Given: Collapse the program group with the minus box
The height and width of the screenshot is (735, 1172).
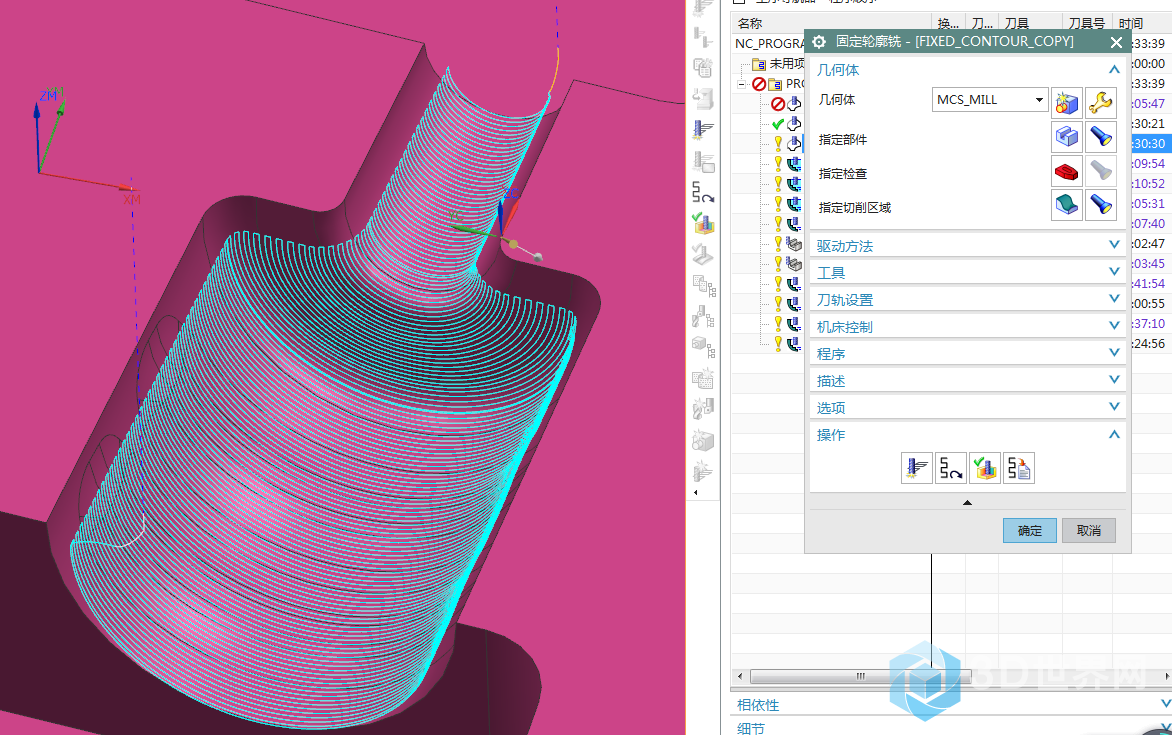Looking at the screenshot, I should click(x=741, y=84).
